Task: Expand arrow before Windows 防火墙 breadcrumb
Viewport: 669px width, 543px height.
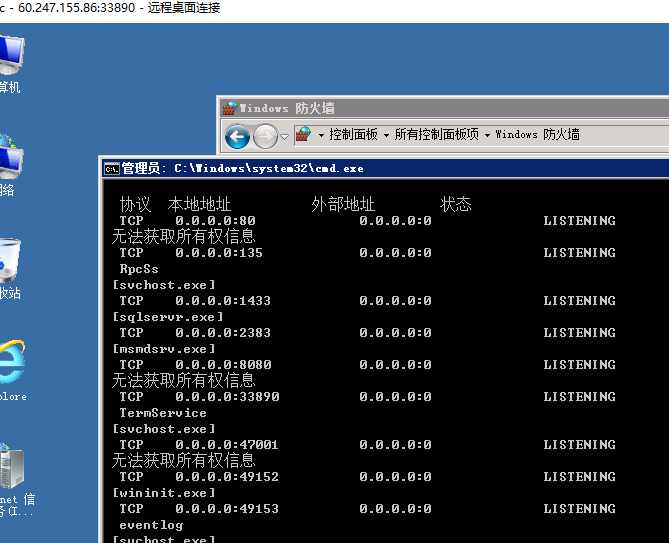Action: 488,135
